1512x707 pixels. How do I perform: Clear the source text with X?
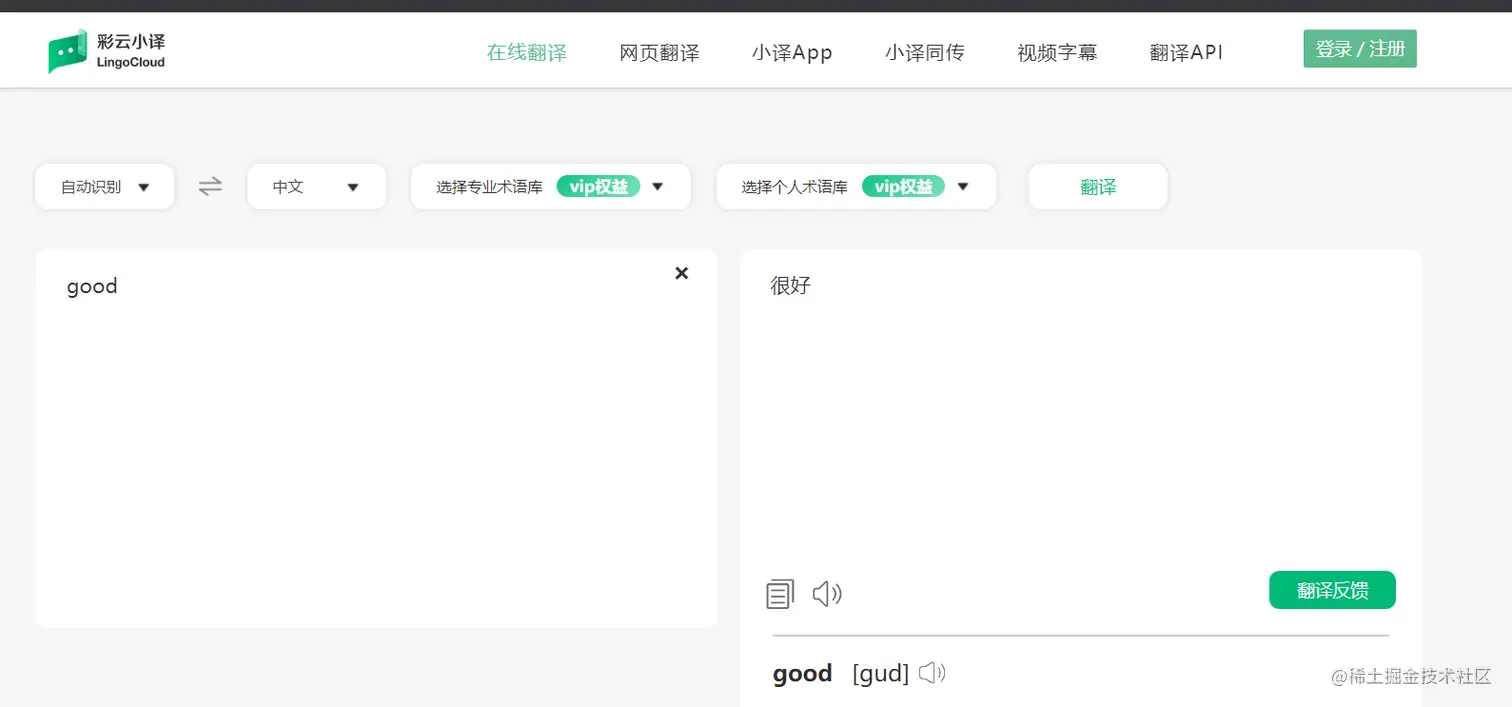682,273
